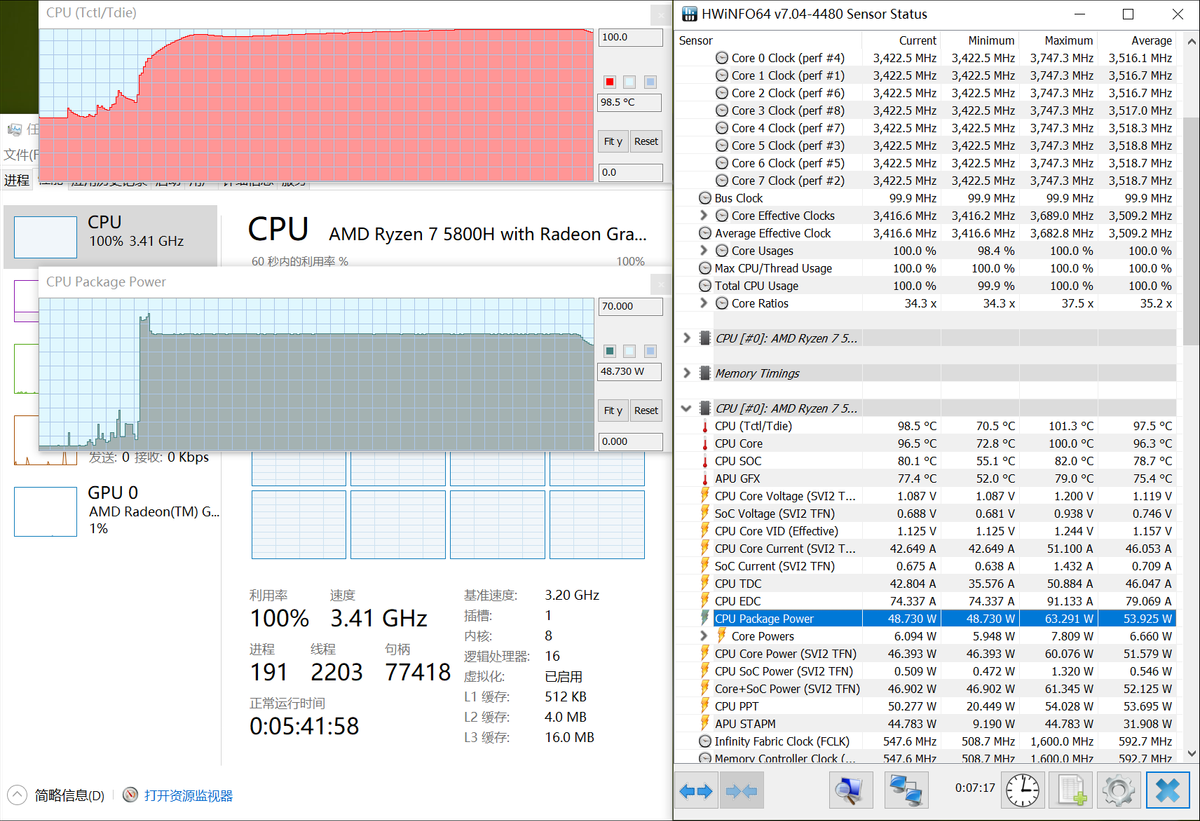Pick blue swatch in CPU Package Power graph

click(650, 351)
